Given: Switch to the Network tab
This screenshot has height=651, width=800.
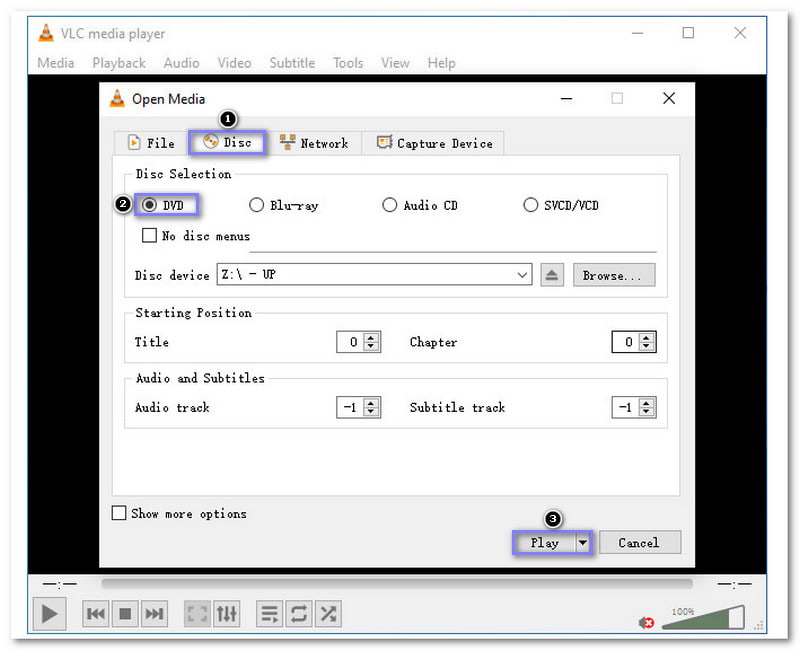Looking at the screenshot, I should click(x=314, y=143).
